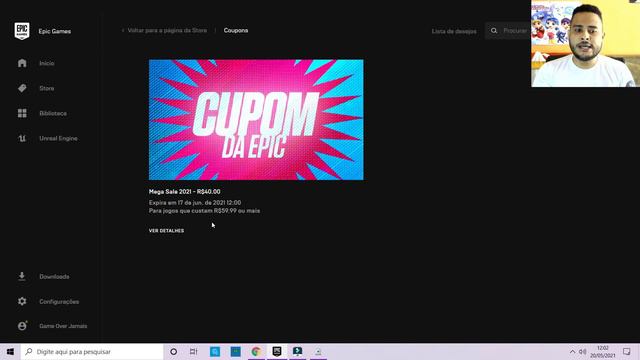Open Cortana from the taskbar
640x360 pixels.
coord(173,351)
